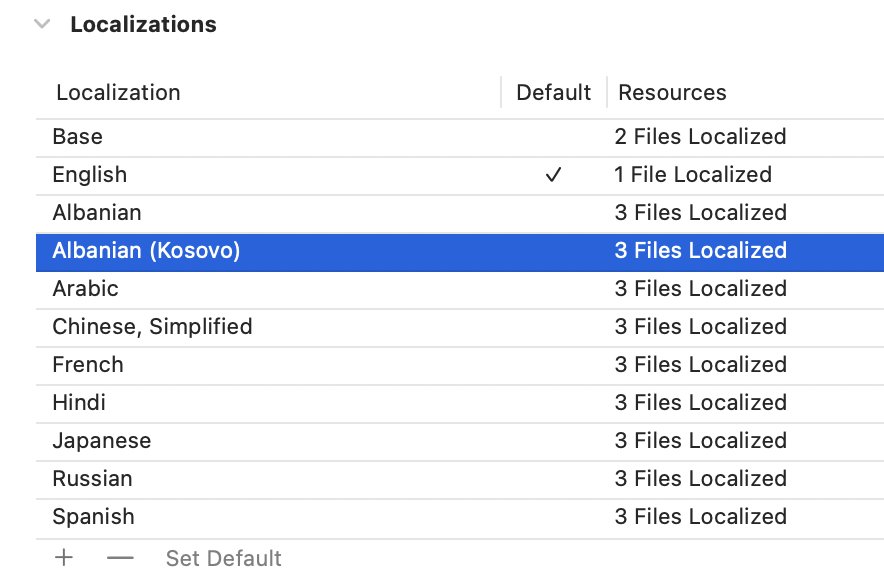The width and height of the screenshot is (884, 588).
Task: Click the Albanian (Kosovo) selected row
Action: (147, 251)
